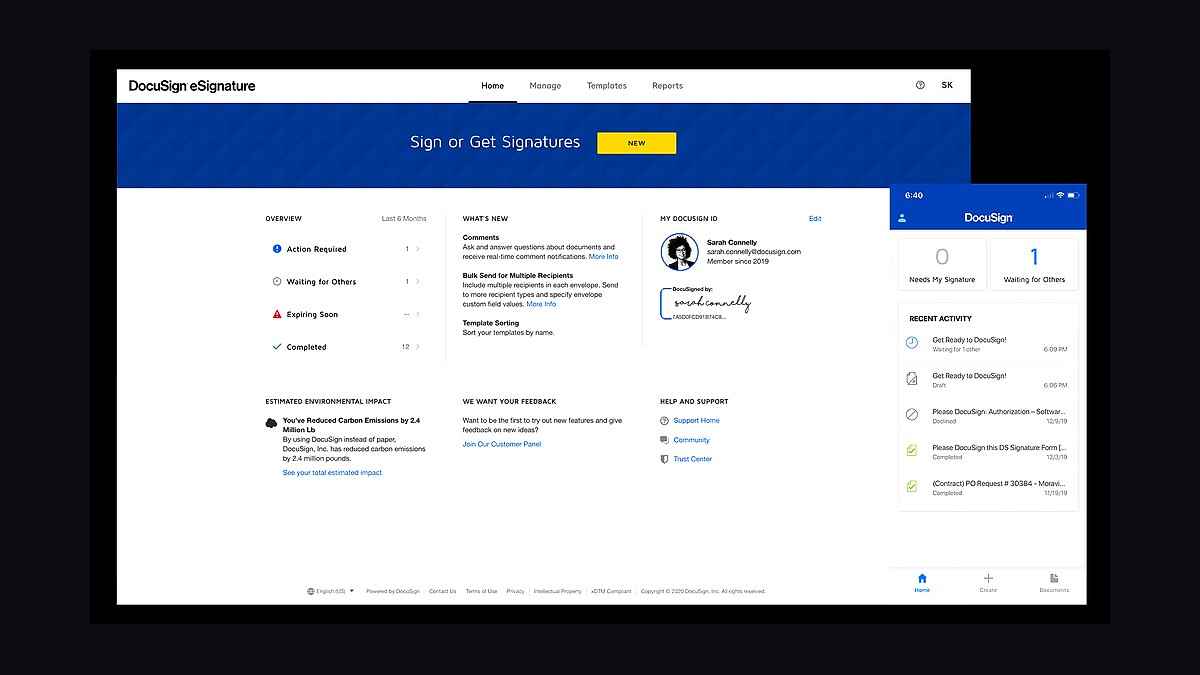Screen dimensions: 1200x675
Task: Open the help question mark icon in header
Action: [920, 85]
